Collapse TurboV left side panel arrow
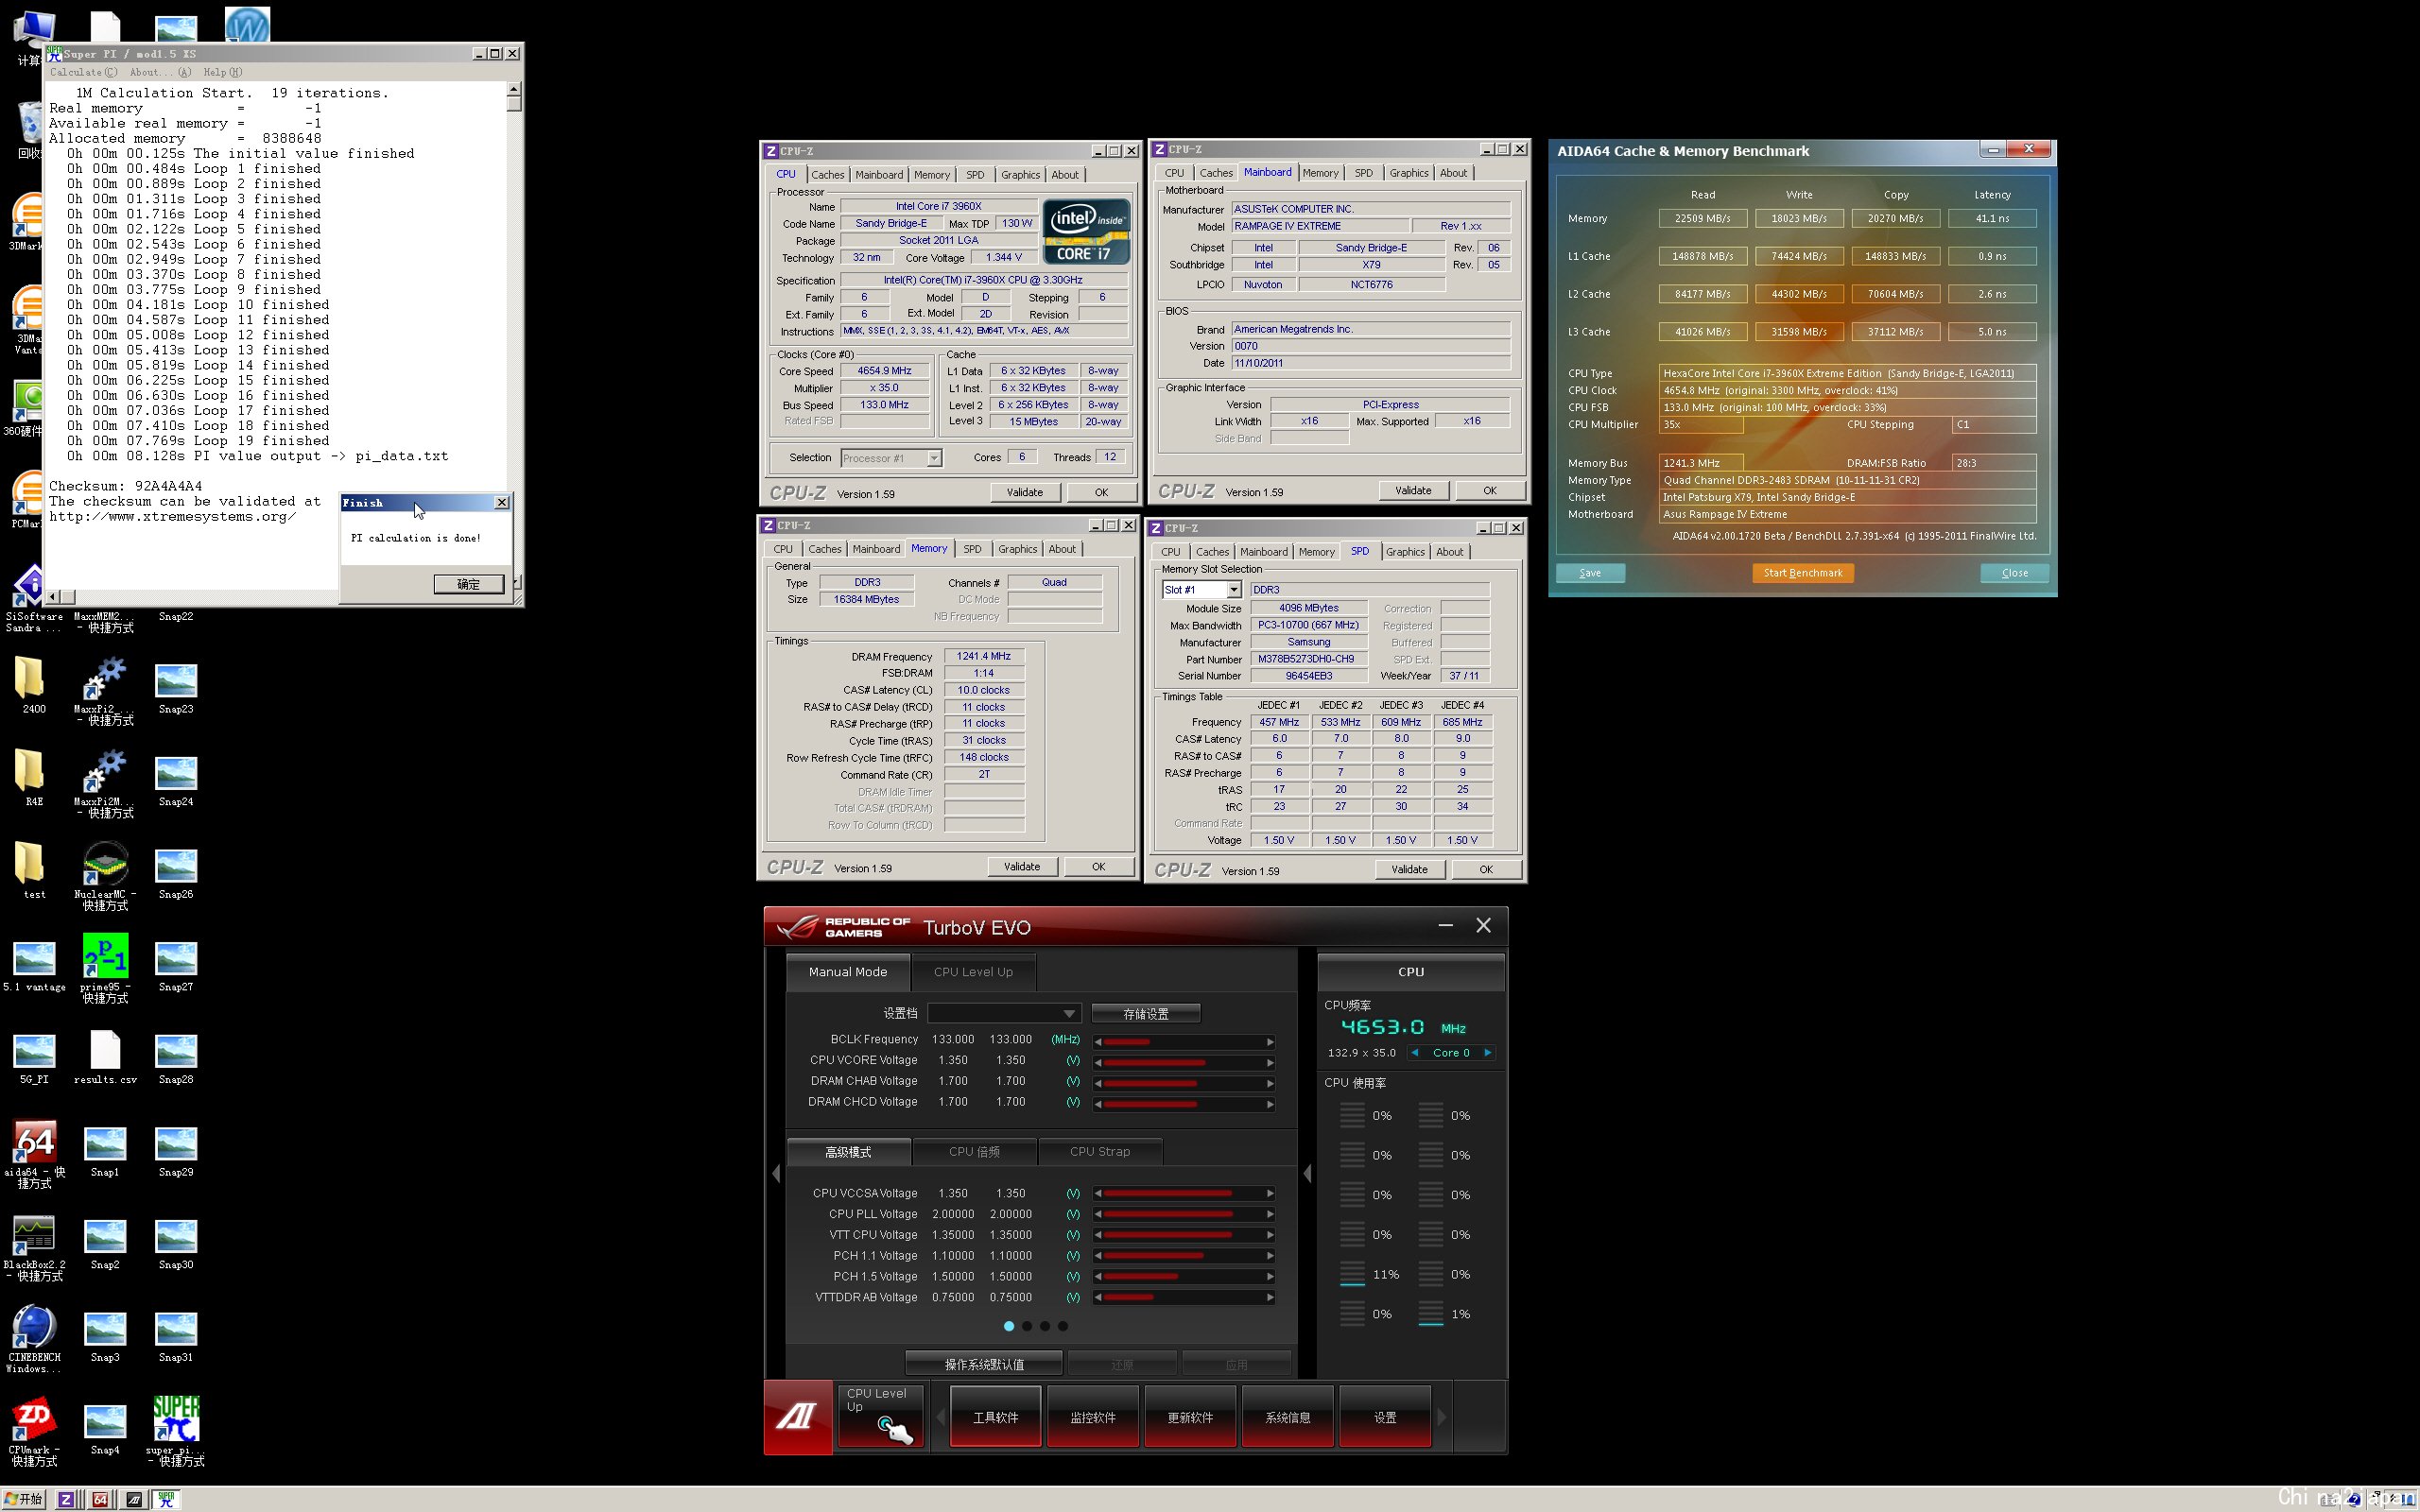This screenshot has height=1512, width=2420. coord(776,1173)
